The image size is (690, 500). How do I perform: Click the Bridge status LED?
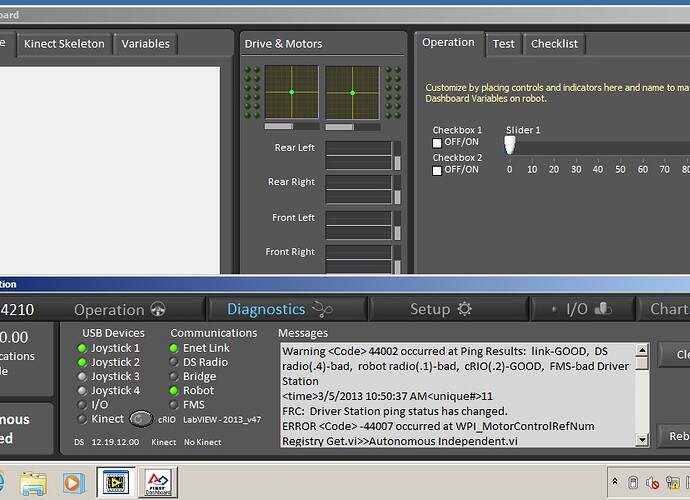click(174, 376)
